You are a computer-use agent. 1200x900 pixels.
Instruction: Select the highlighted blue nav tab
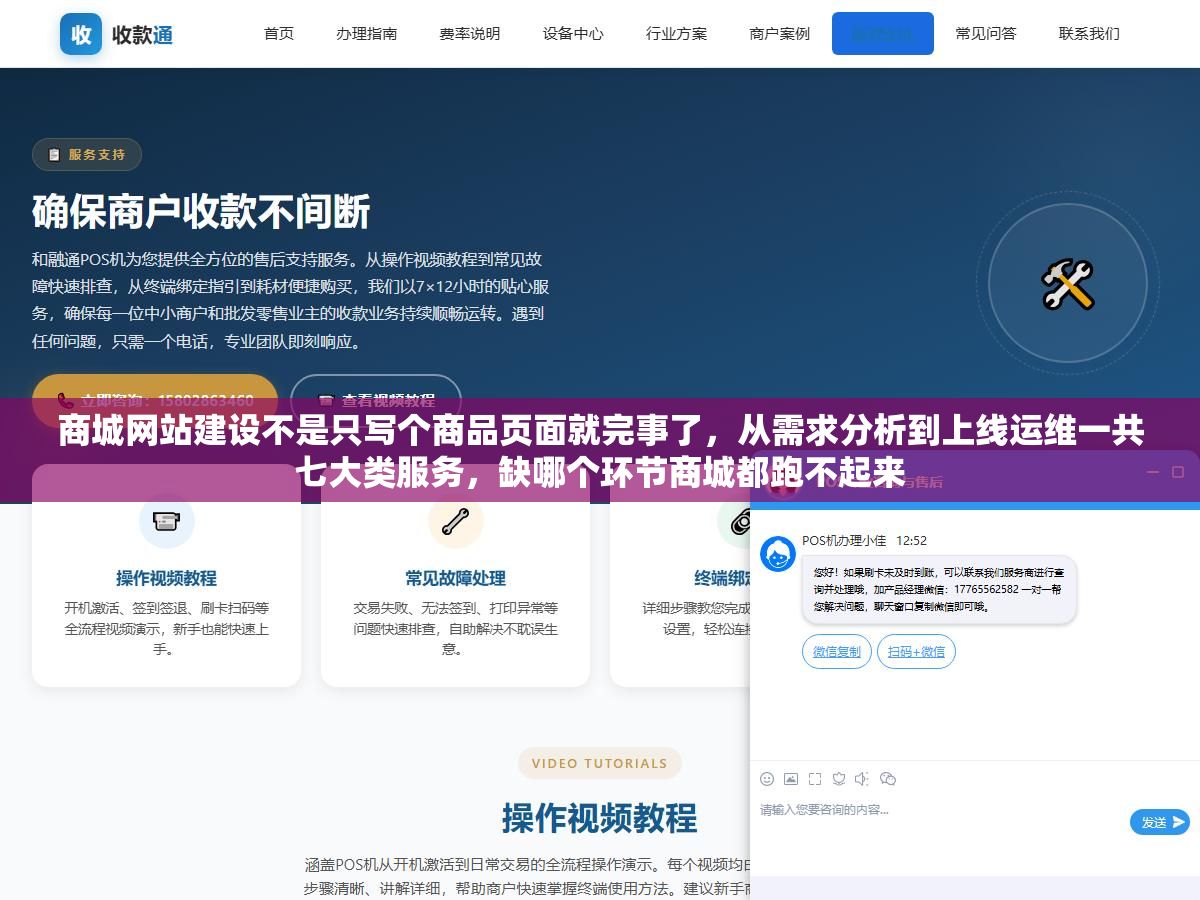coord(883,33)
